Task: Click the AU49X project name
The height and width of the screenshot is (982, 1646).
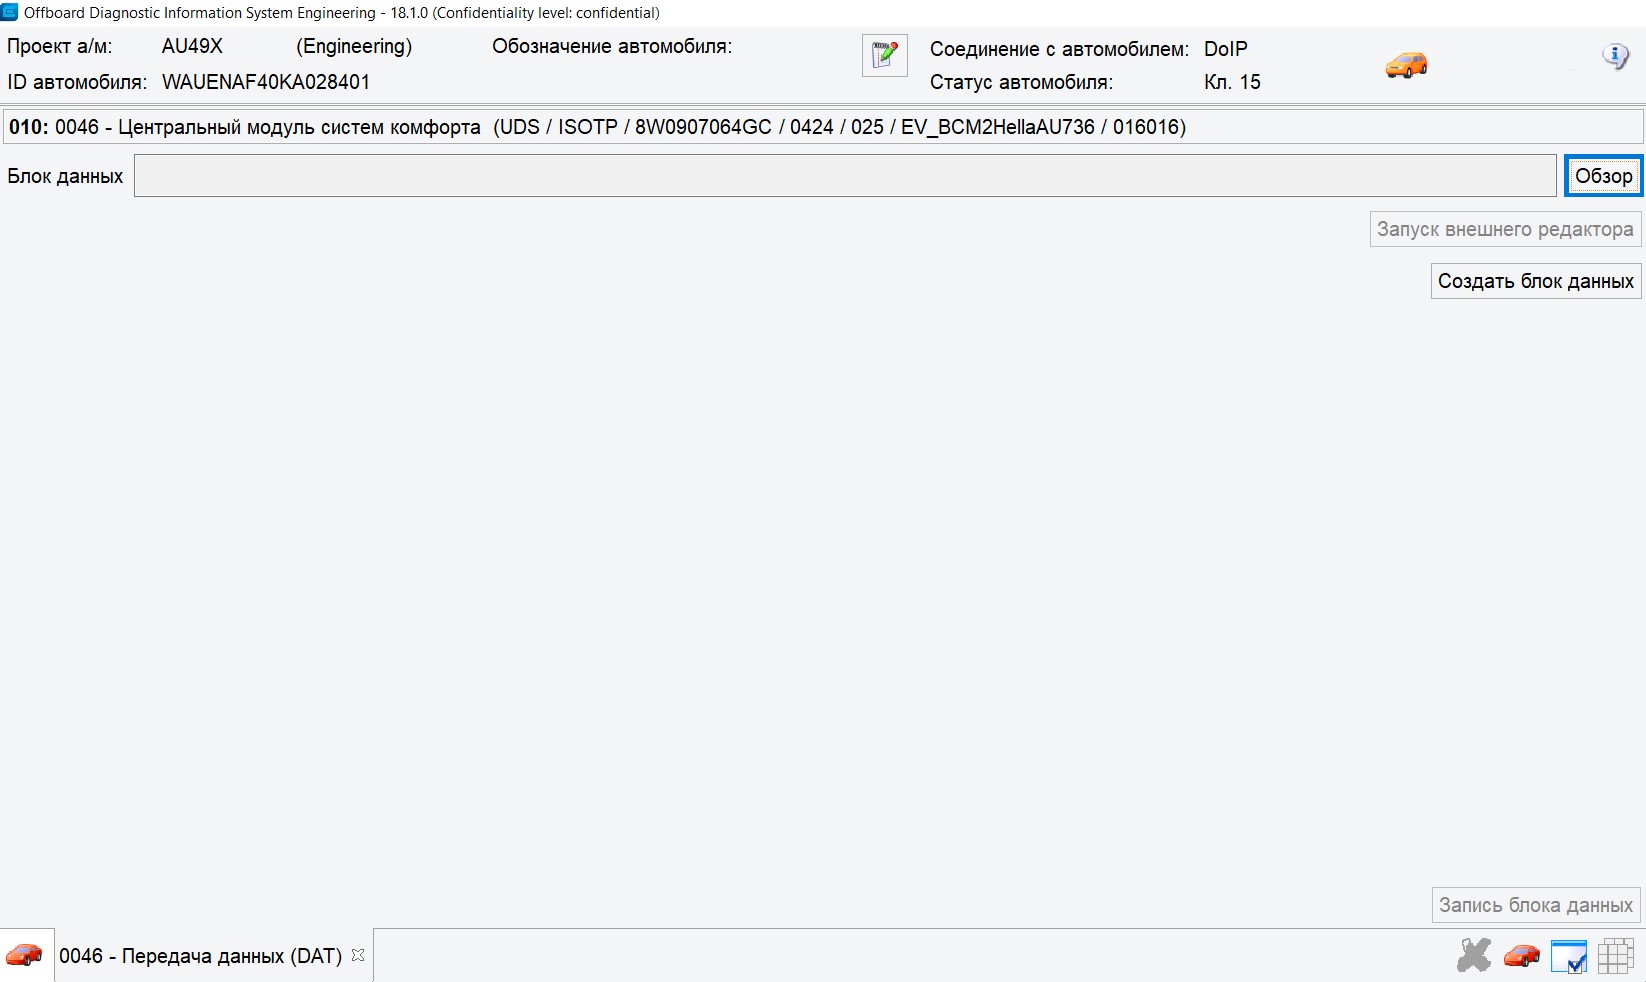Action: [x=192, y=46]
